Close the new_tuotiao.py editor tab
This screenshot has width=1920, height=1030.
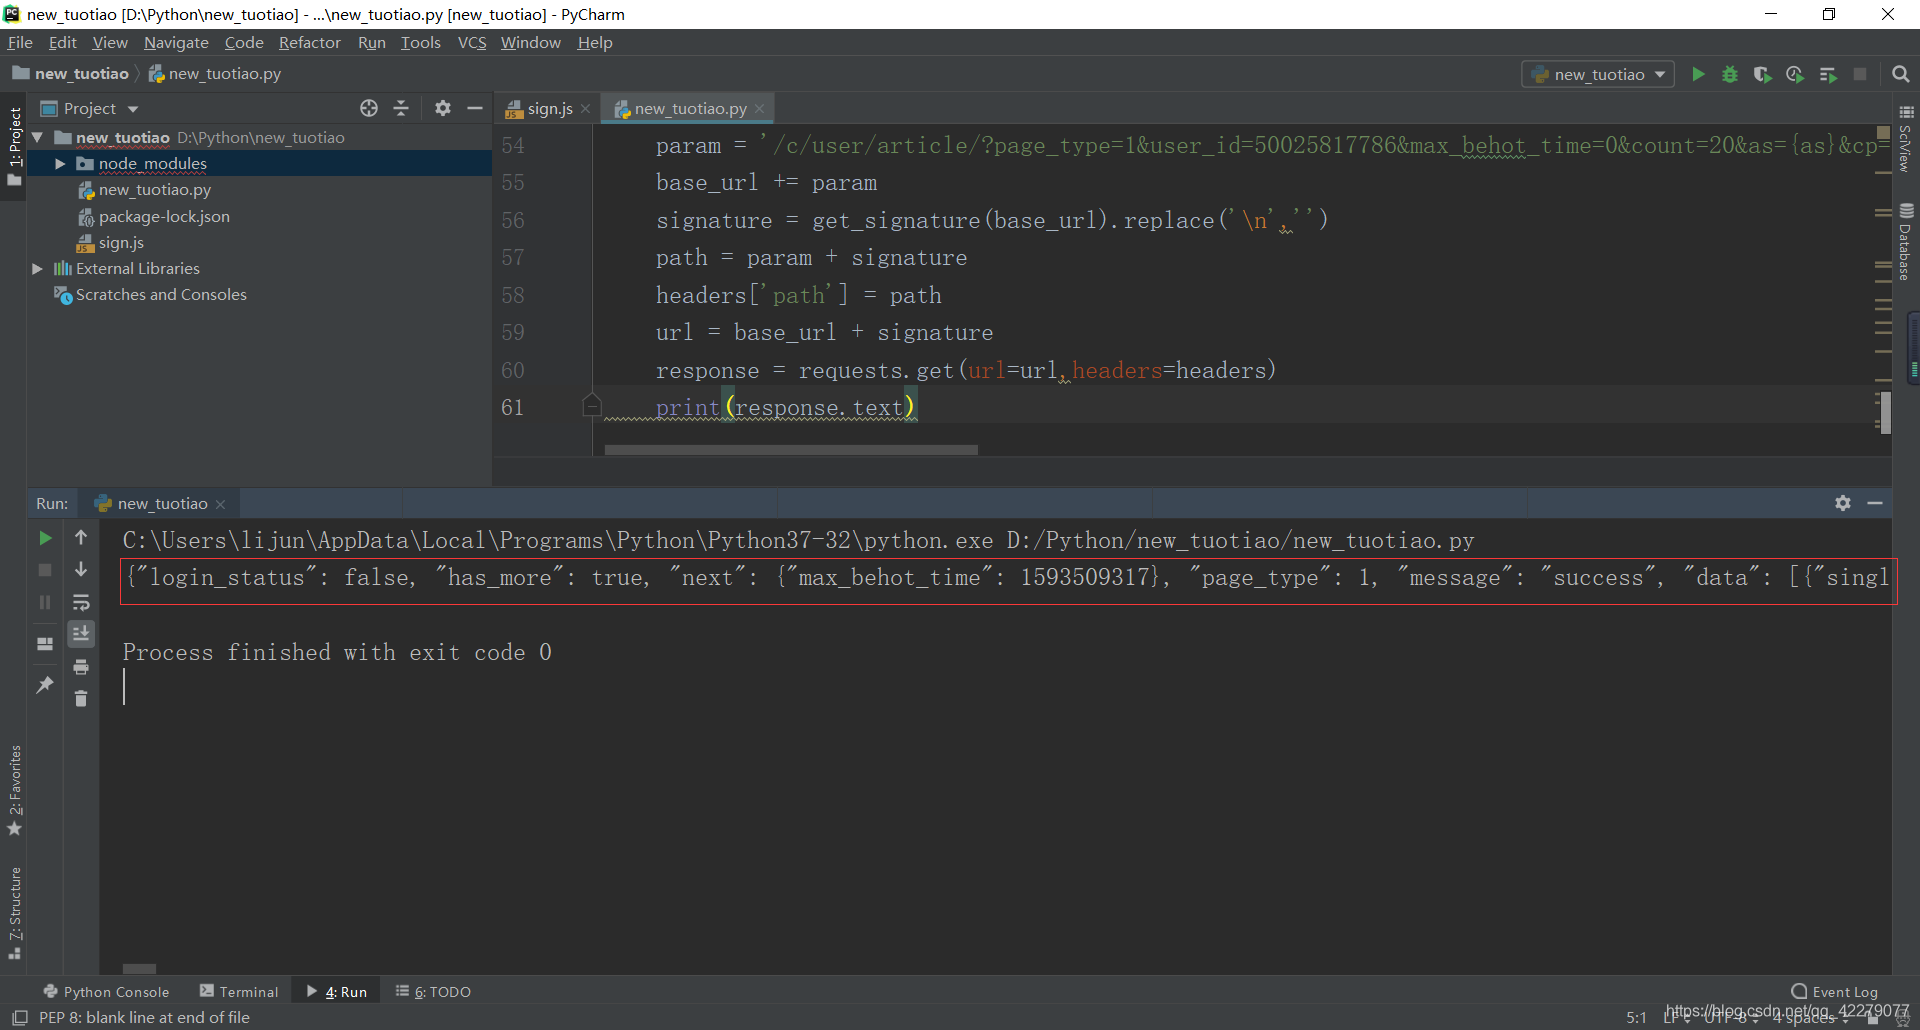[760, 109]
